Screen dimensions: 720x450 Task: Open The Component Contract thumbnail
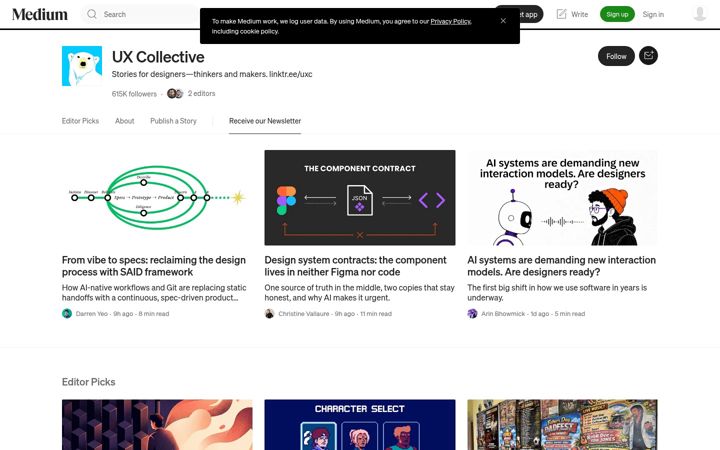[x=360, y=197]
